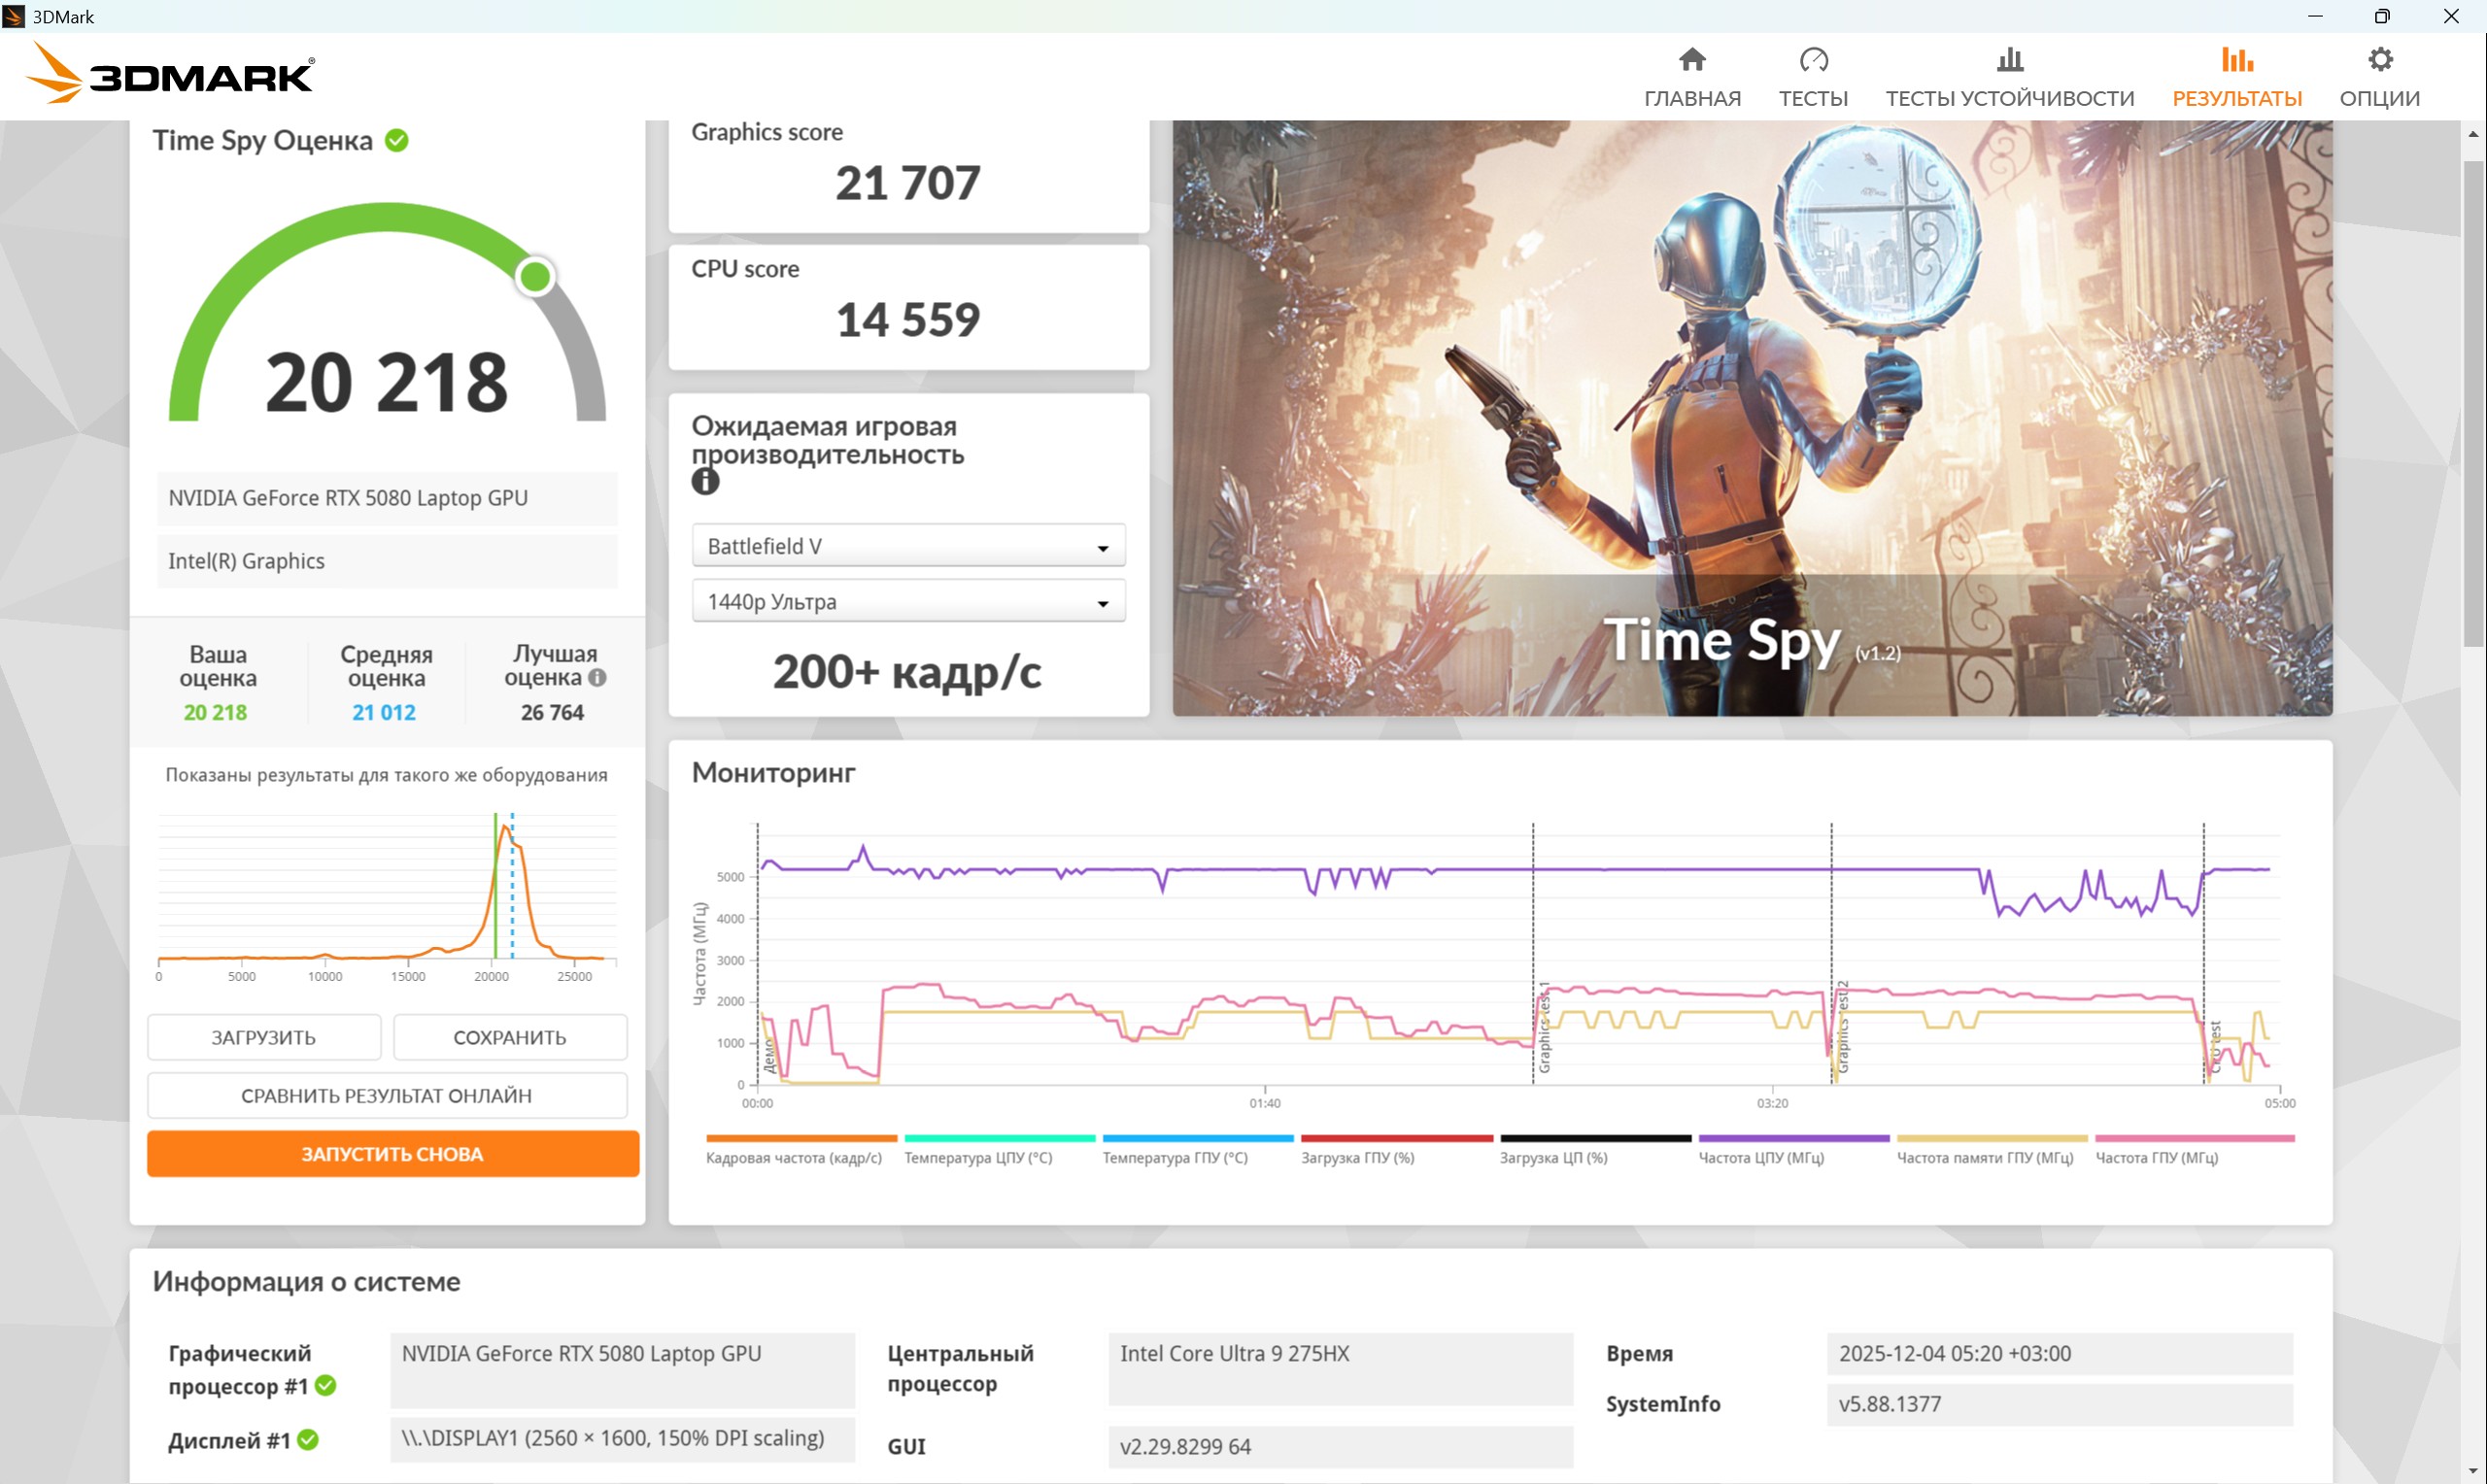2487x1484 pixels.
Task: Click the SystemInfo version v5.88.1377
Action: (2059, 1404)
